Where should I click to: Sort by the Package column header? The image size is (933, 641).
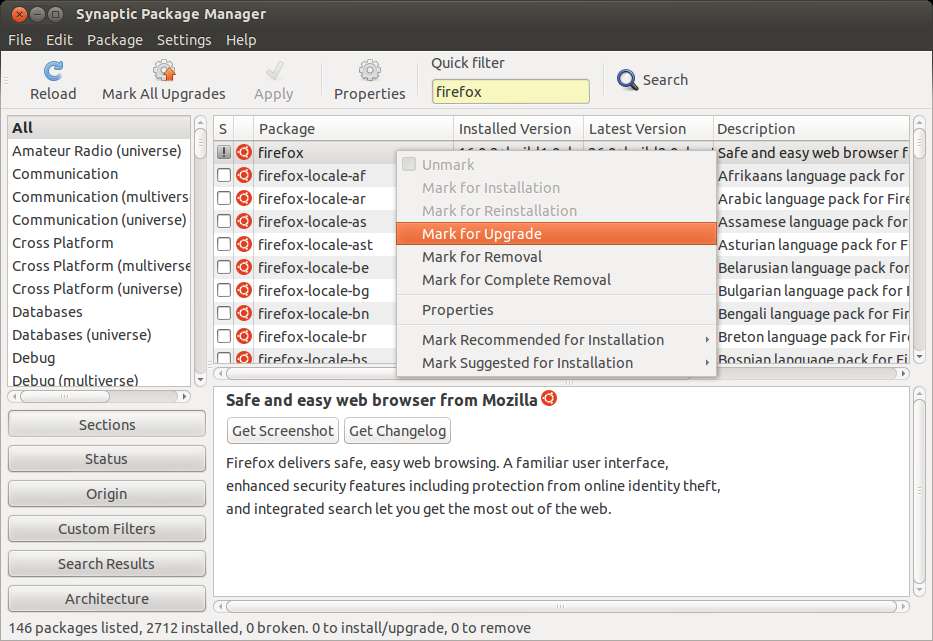[x=353, y=129]
